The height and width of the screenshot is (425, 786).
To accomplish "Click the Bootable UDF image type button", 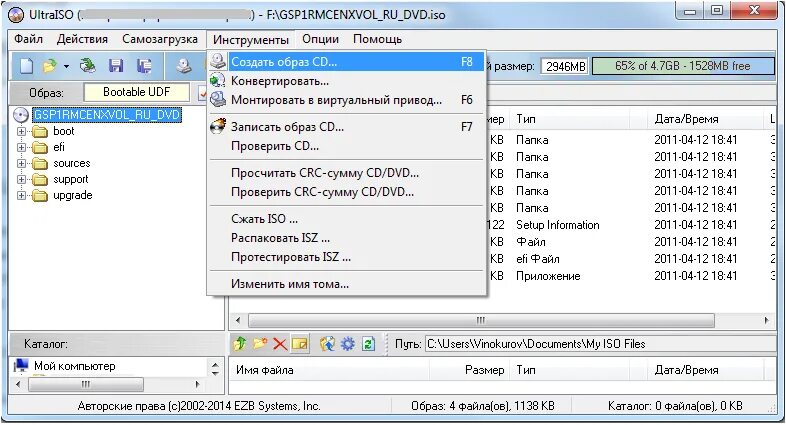I will [136, 92].
